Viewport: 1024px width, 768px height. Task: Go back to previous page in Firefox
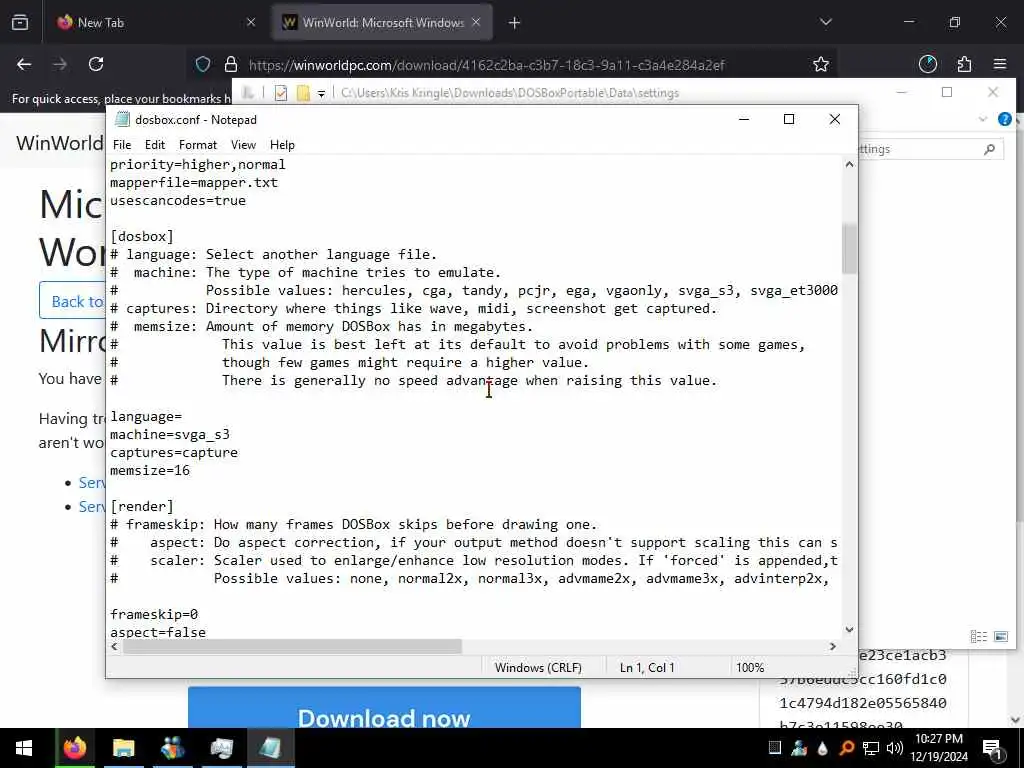point(24,64)
